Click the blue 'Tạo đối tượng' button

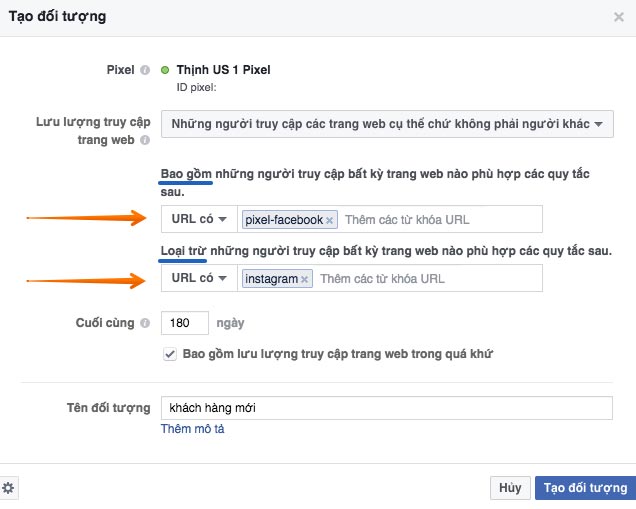(x=585, y=488)
